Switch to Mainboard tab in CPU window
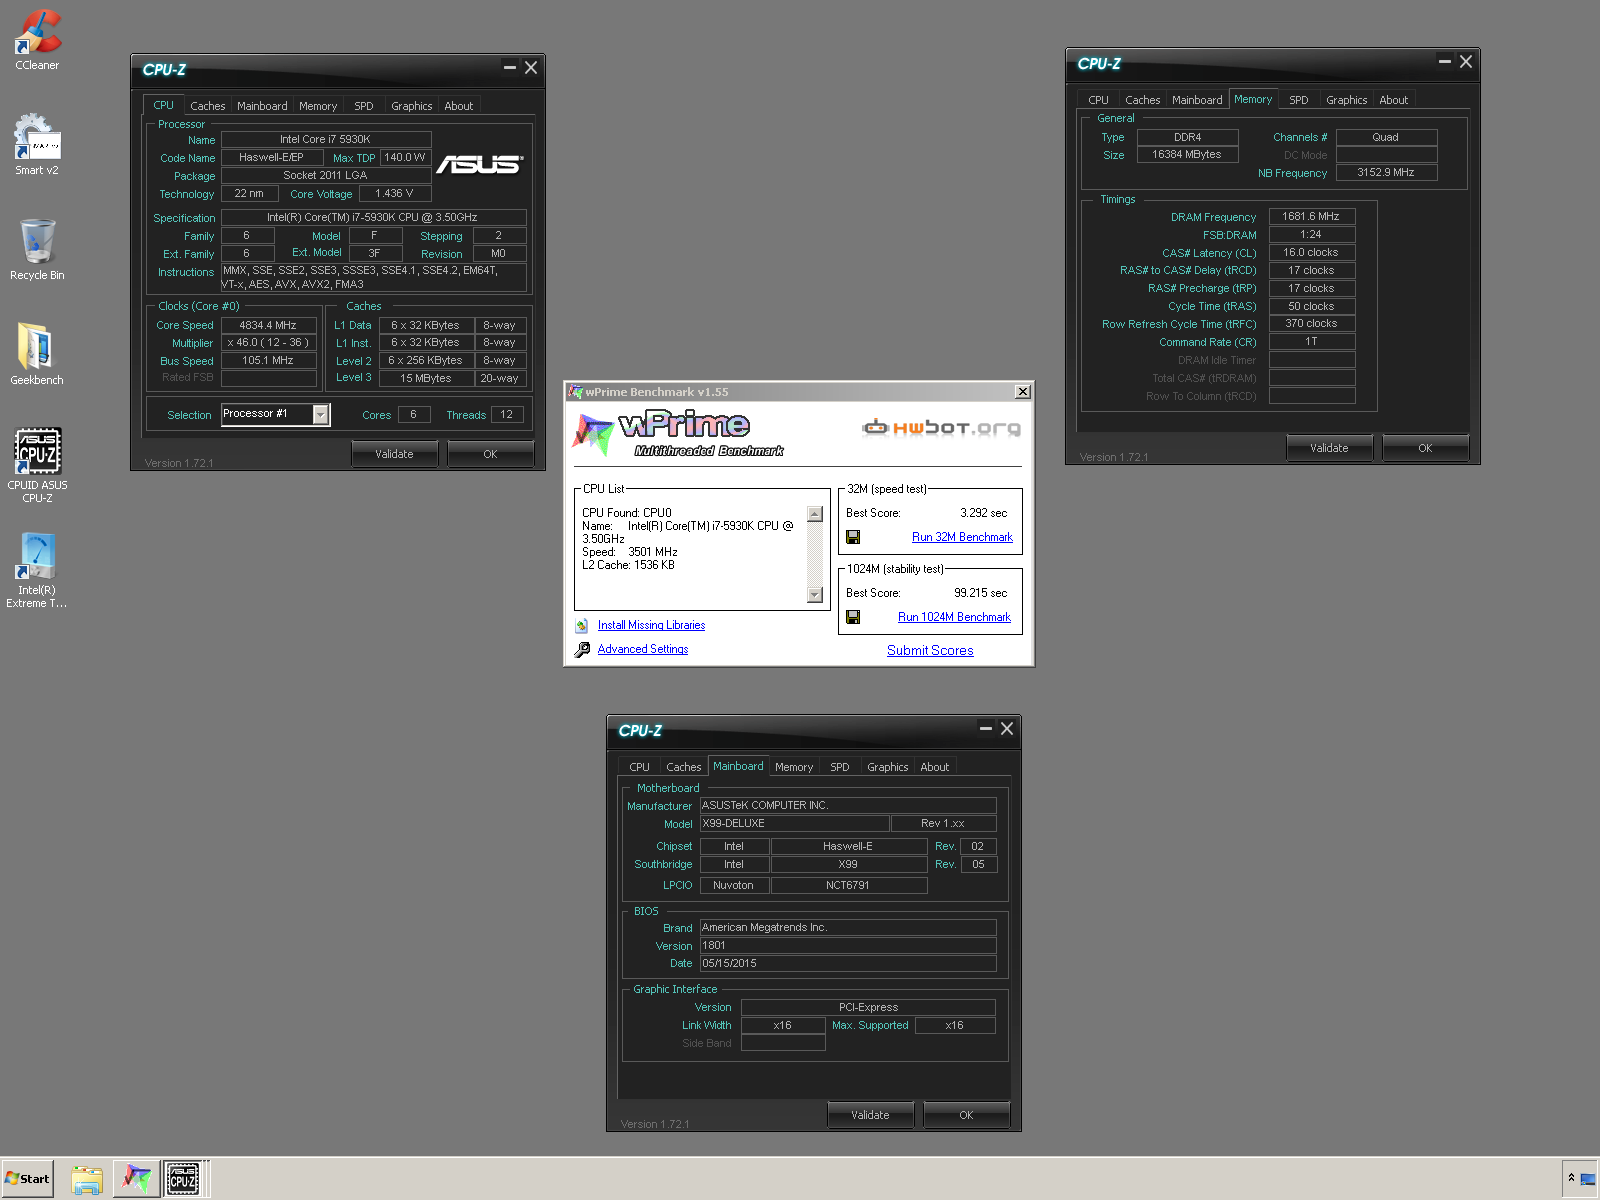 tap(262, 106)
